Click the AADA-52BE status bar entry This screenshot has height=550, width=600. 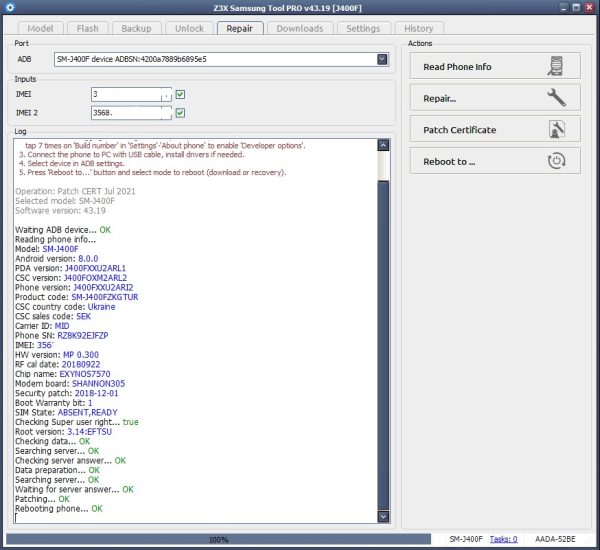click(555, 539)
